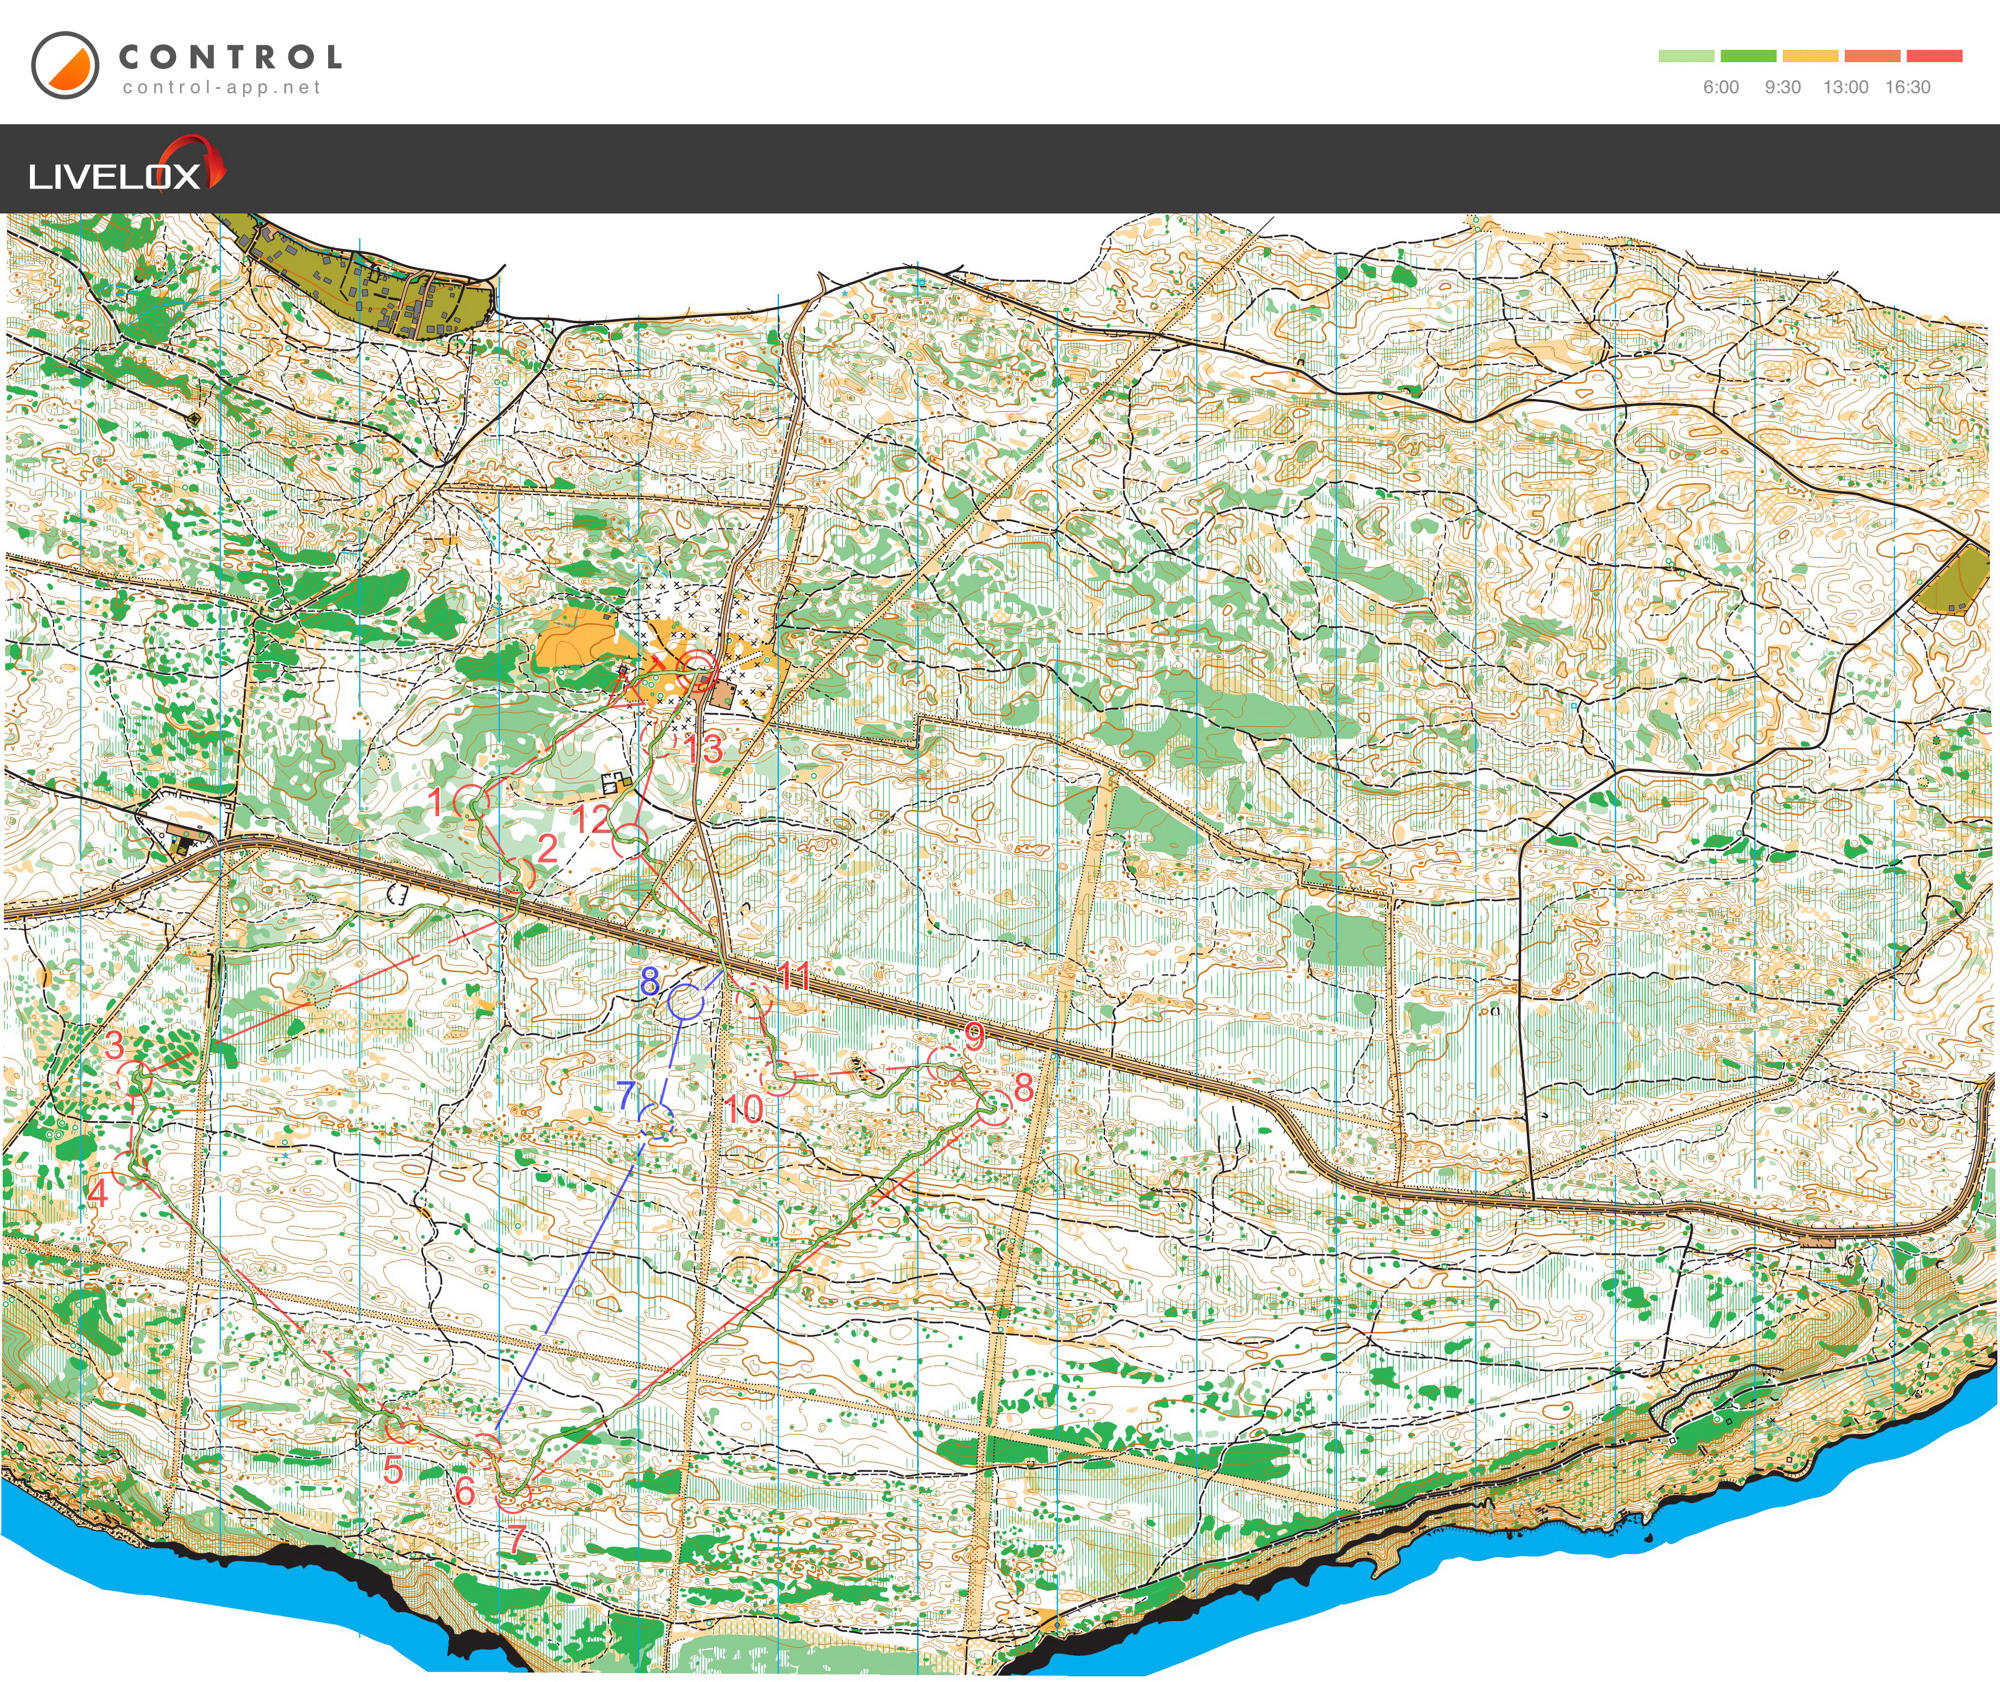The height and width of the screenshot is (1682, 2000).
Task: Select the red pace legend swatch
Action: pyautogui.click(x=1934, y=56)
